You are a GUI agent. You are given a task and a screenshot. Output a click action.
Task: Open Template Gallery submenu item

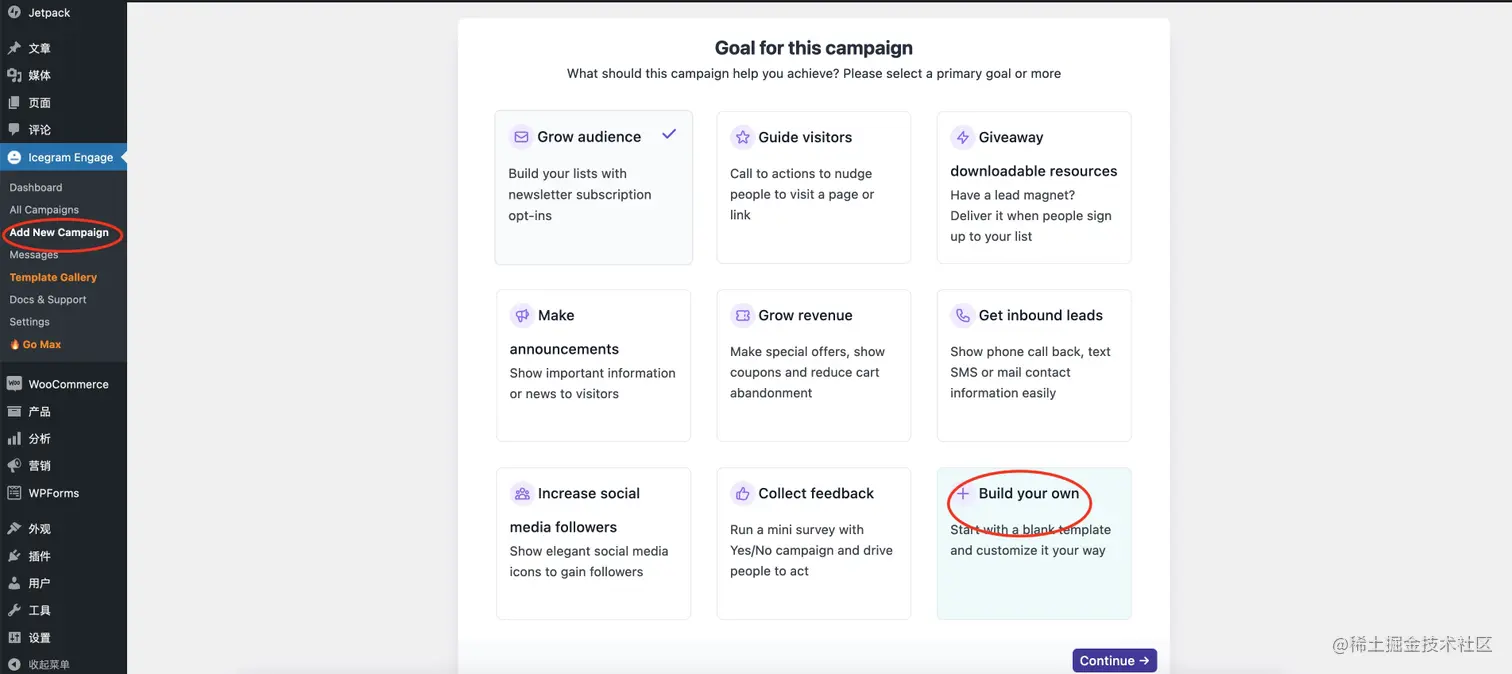(53, 277)
